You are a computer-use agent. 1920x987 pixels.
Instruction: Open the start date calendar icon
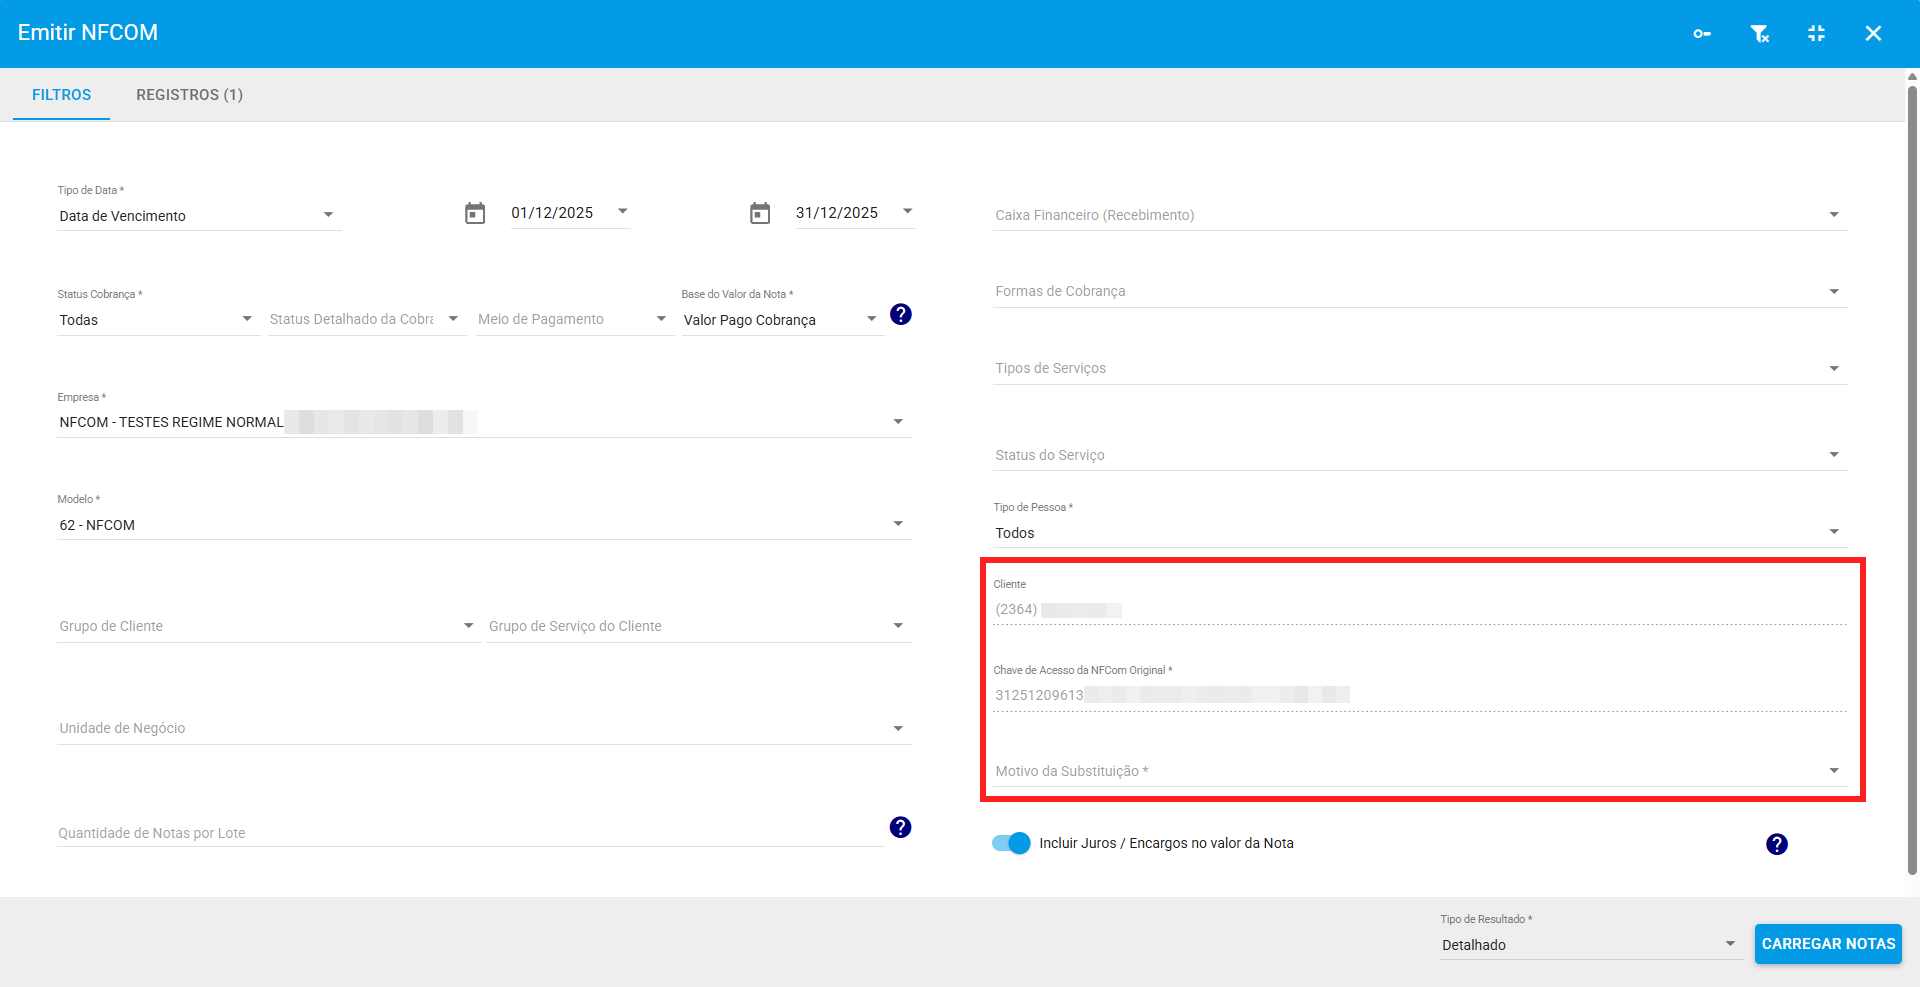pyautogui.click(x=475, y=213)
